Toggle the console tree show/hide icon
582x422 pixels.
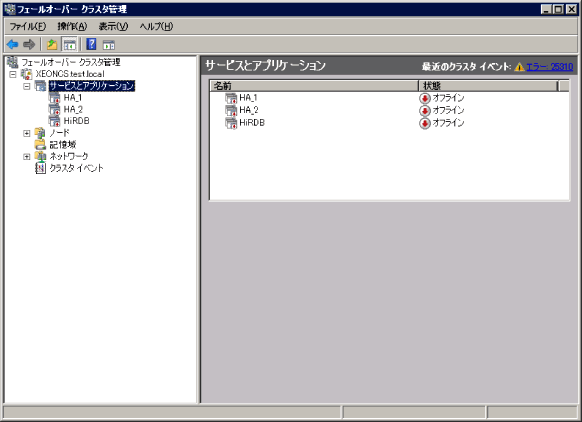[x=69, y=45]
